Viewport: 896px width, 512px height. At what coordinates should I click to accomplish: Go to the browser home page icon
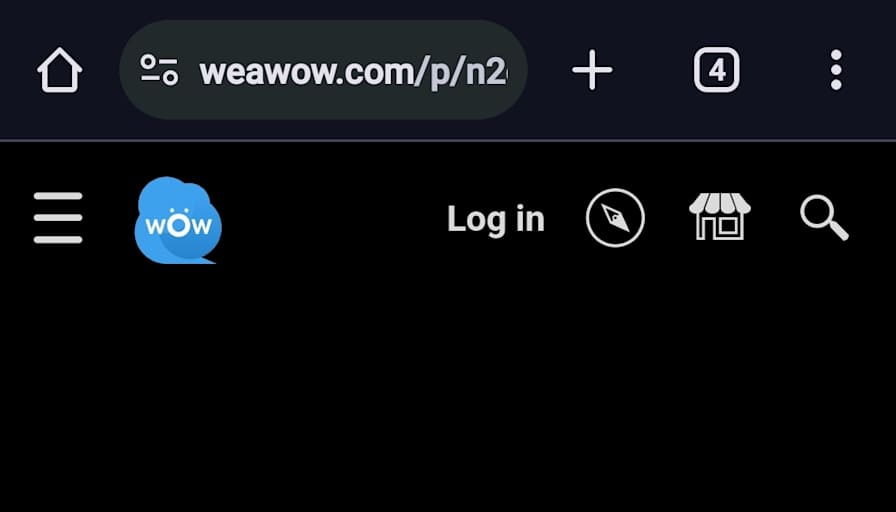coord(59,70)
